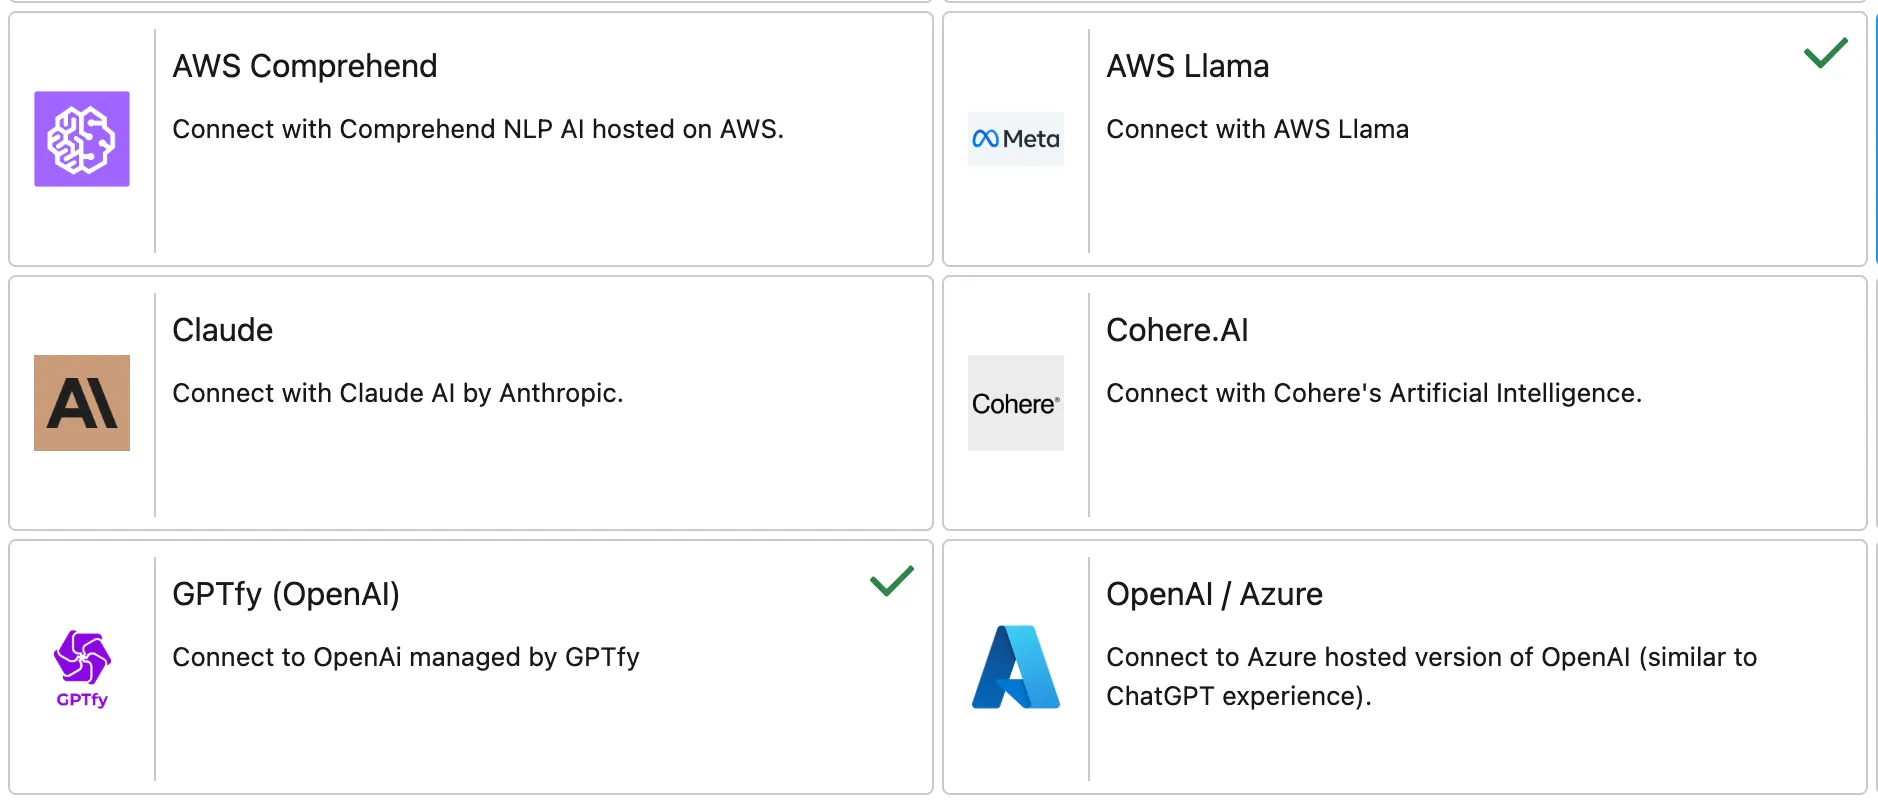Click 'Connect to OpenAi managed by GPTfy' text
This screenshot has width=1878, height=802.
(x=405, y=657)
